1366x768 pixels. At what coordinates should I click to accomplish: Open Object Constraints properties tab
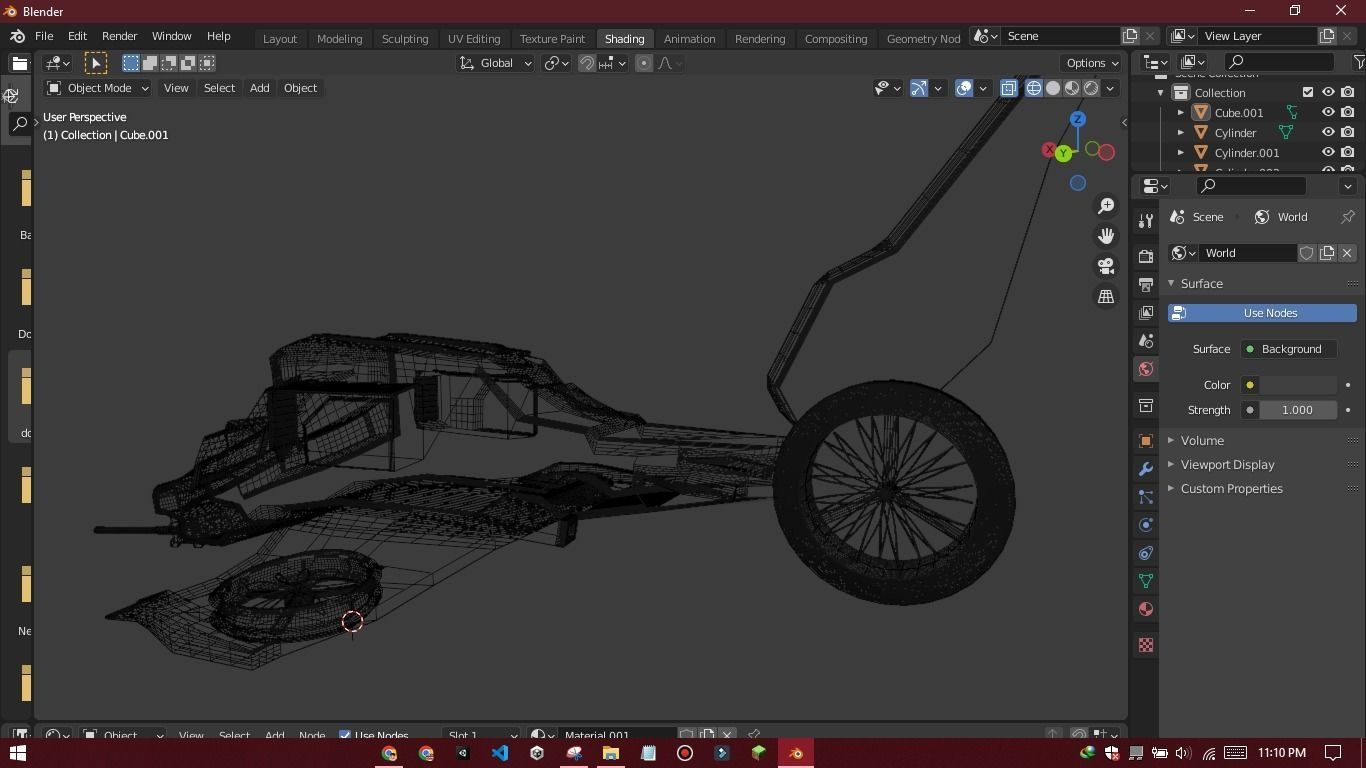pos(1146,553)
